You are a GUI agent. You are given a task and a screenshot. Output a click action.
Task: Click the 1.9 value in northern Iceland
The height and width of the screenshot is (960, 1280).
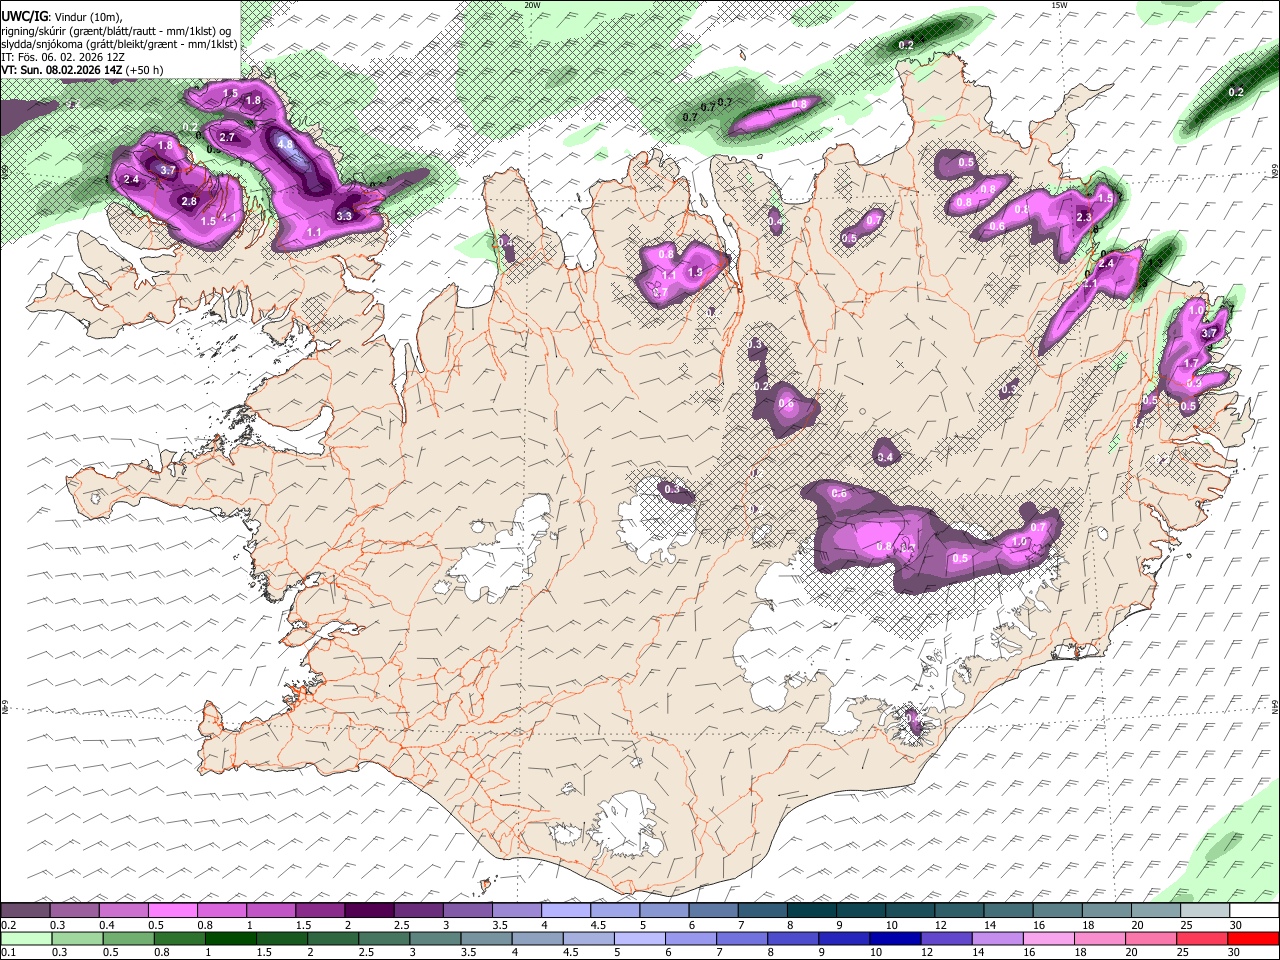click(695, 272)
